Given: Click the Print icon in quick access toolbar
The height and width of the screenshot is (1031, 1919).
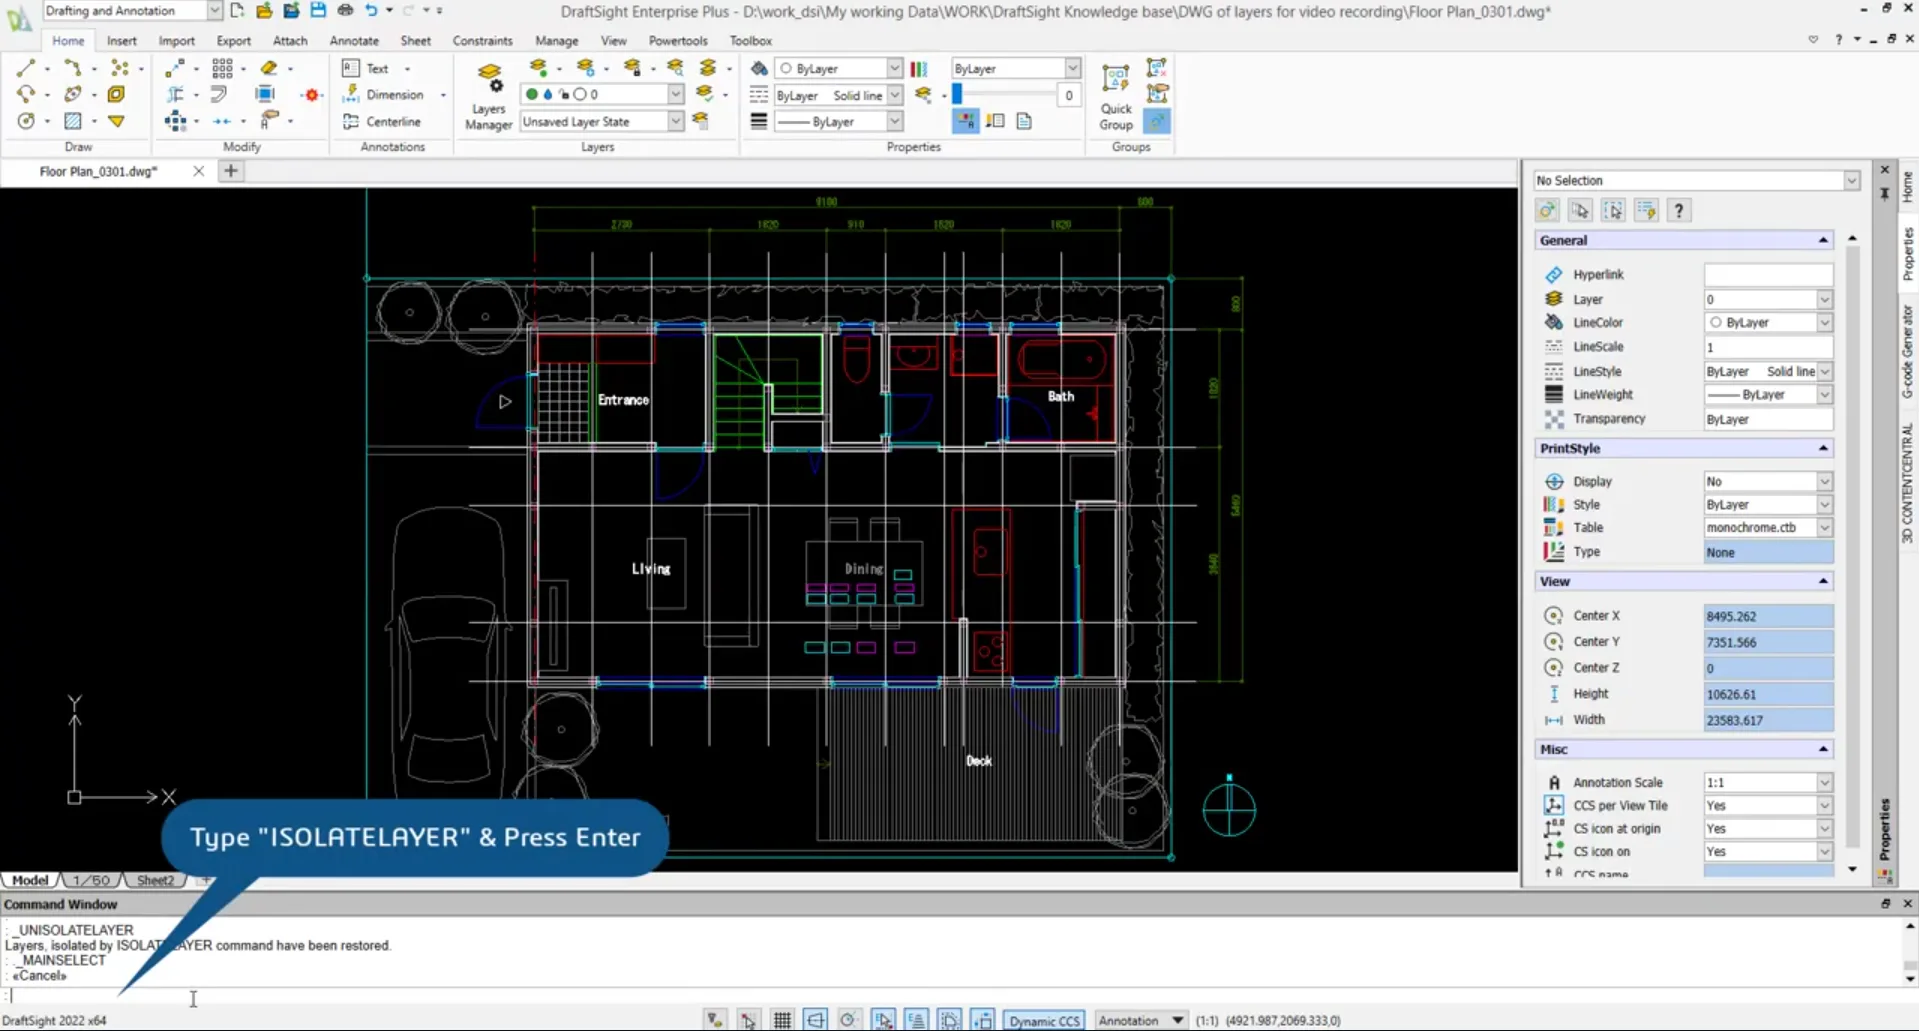Looking at the screenshot, I should click(x=345, y=10).
